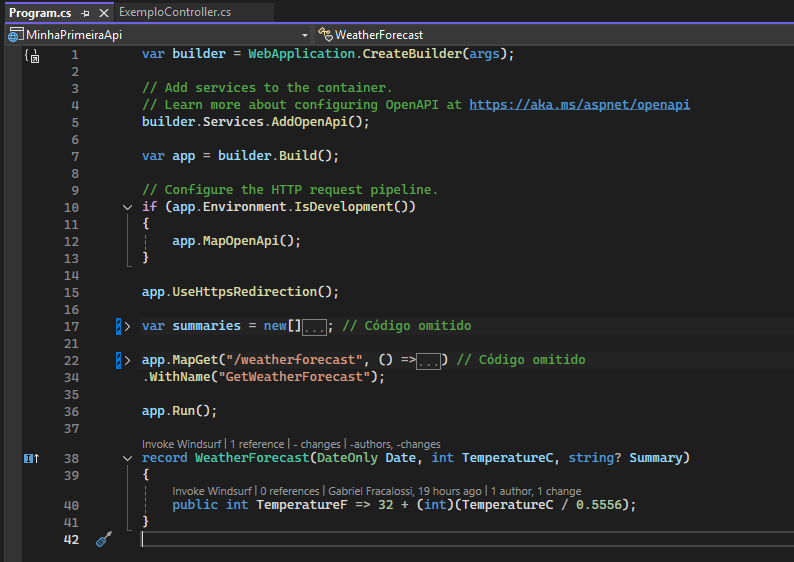This screenshot has width=794, height=562.
Task: Click the screwdriver quick actions icon at line 42
Action: 104,539
